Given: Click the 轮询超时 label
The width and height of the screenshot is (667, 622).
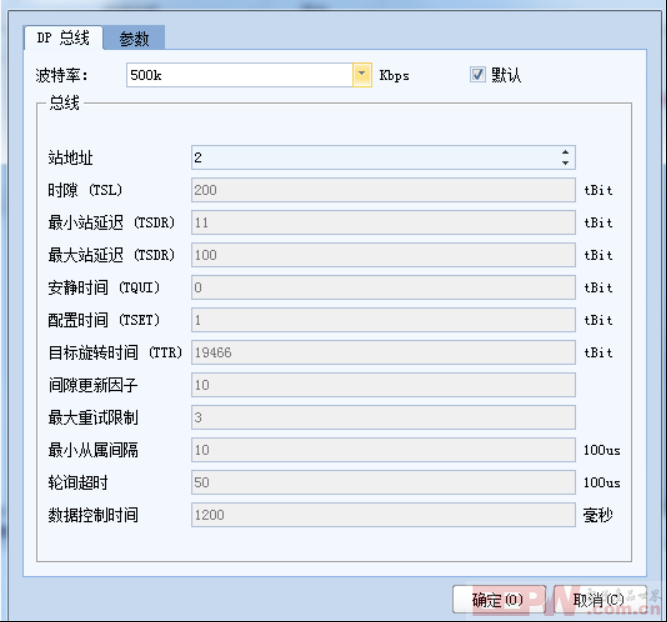Looking at the screenshot, I should [78, 482].
